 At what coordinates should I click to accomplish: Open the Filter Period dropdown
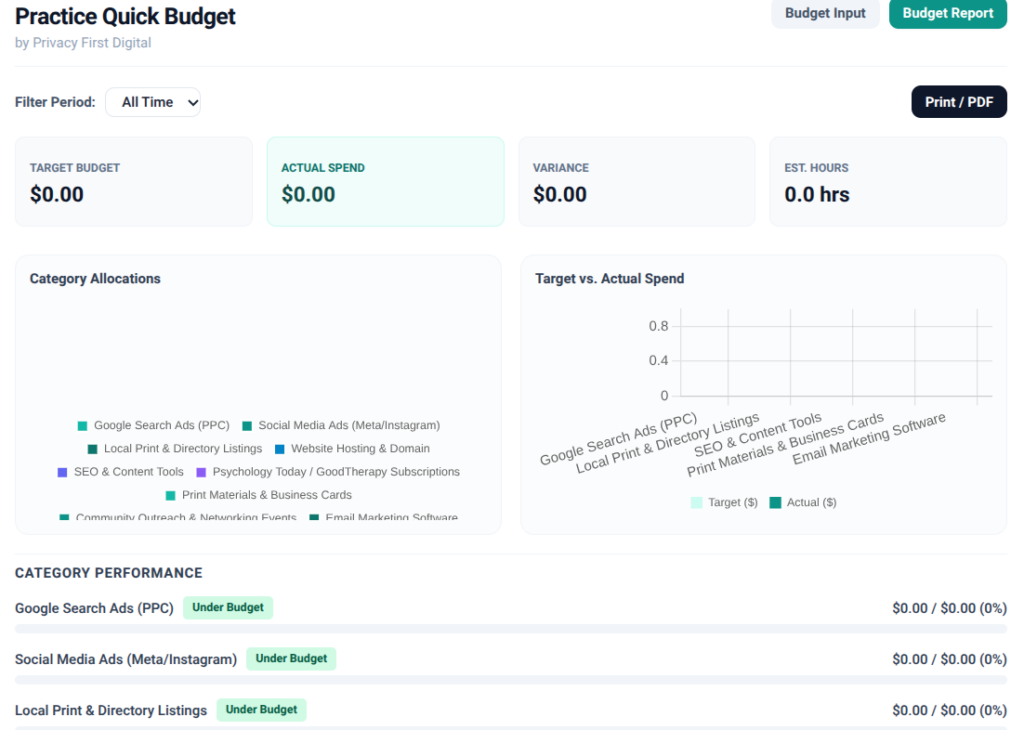(153, 103)
